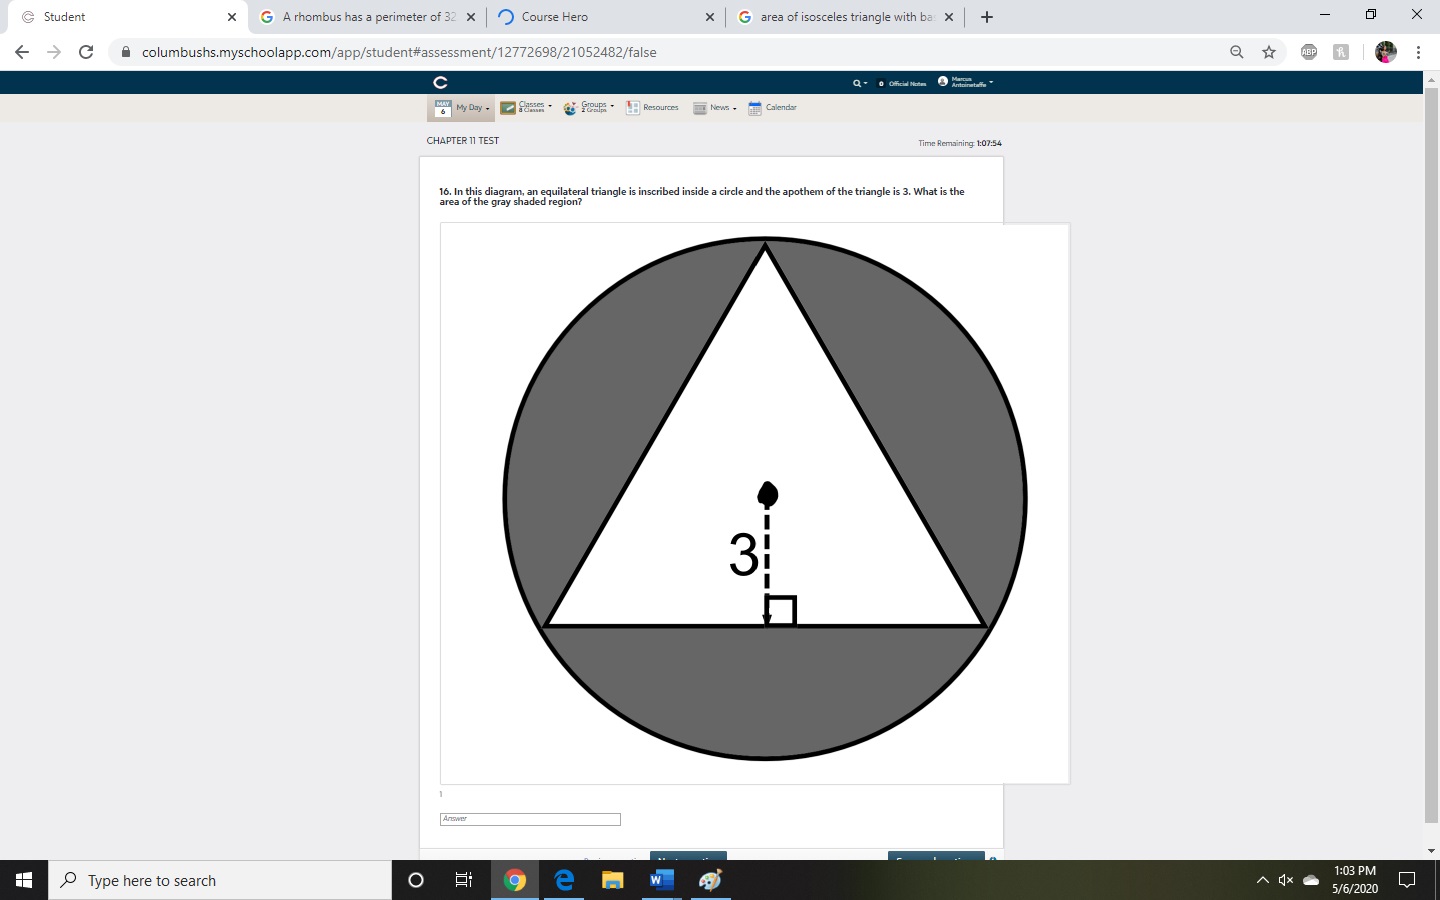Select the Groups globe icon

click(570, 107)
